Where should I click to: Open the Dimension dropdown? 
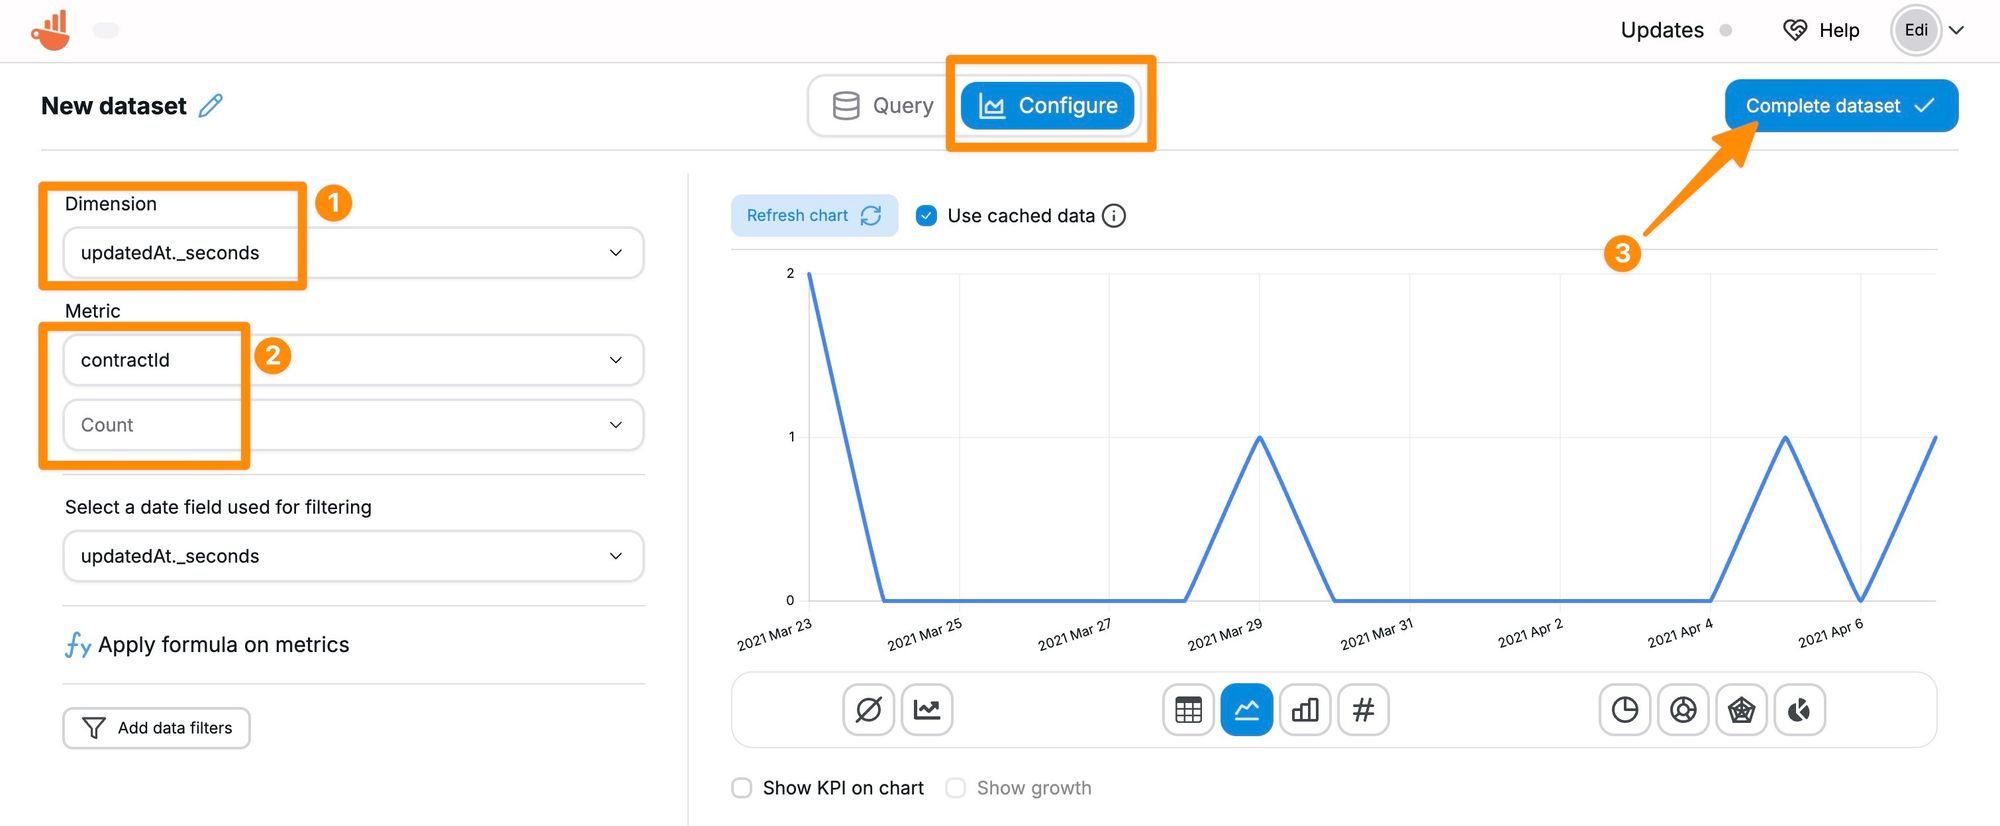coord(353,253)
